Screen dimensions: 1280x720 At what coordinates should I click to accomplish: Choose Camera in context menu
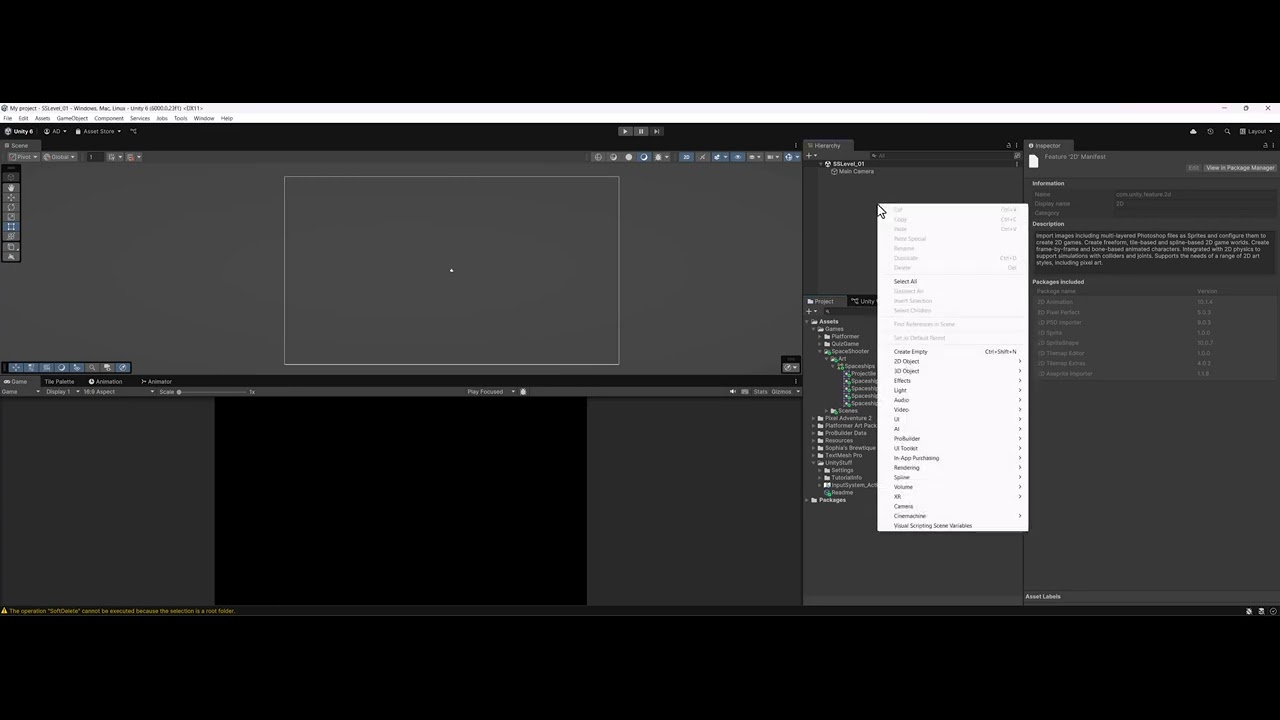(x=953, y=506)
